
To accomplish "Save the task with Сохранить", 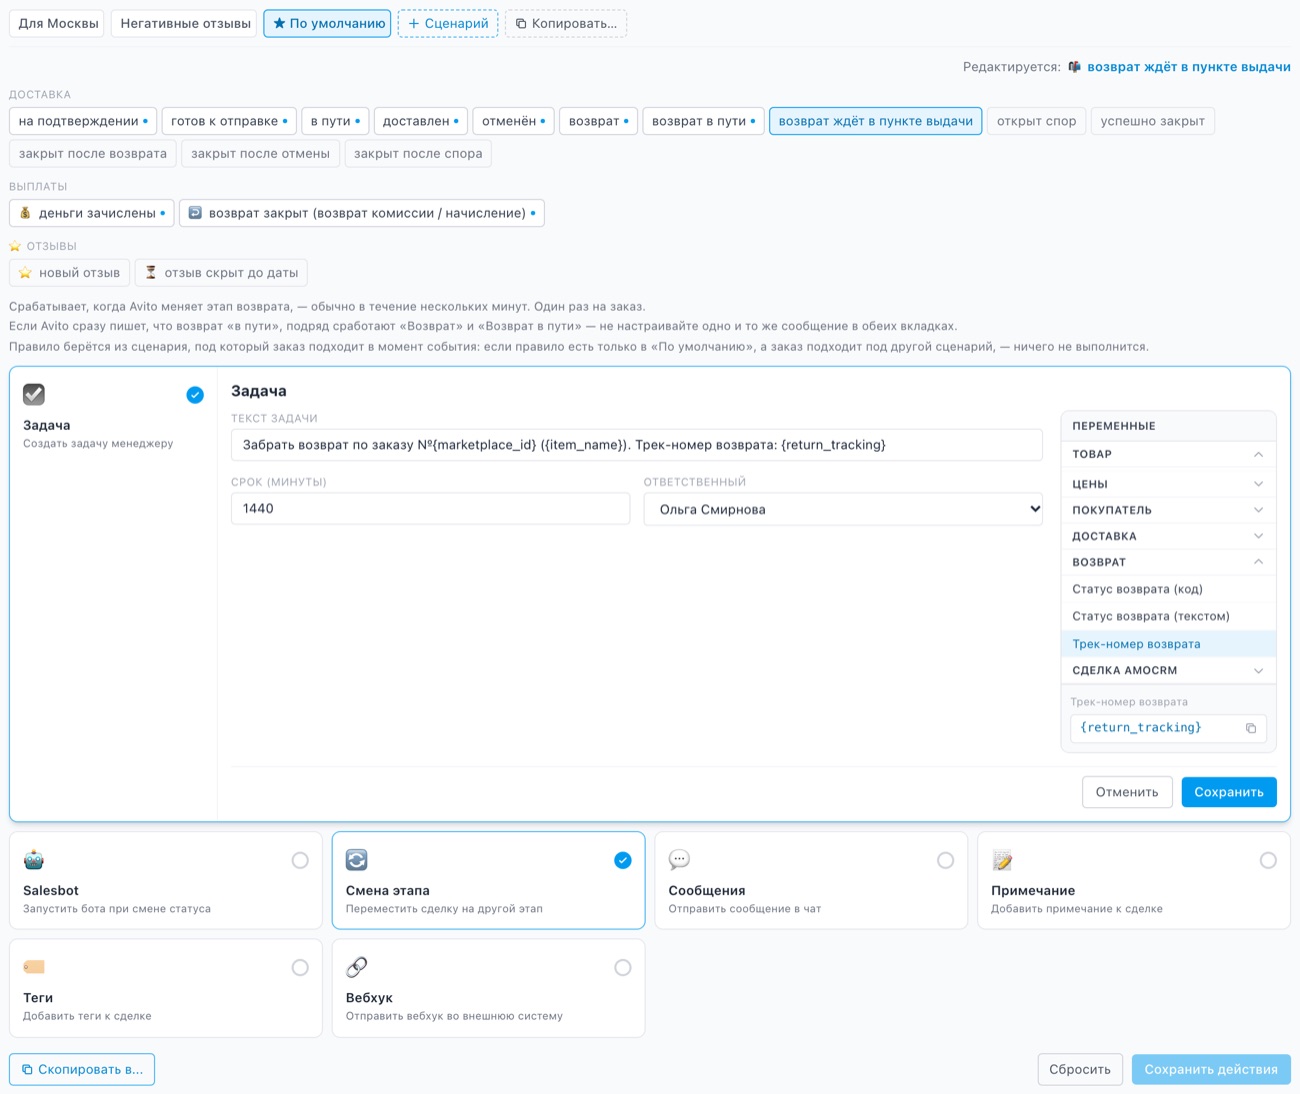I will pos(1229,792).
